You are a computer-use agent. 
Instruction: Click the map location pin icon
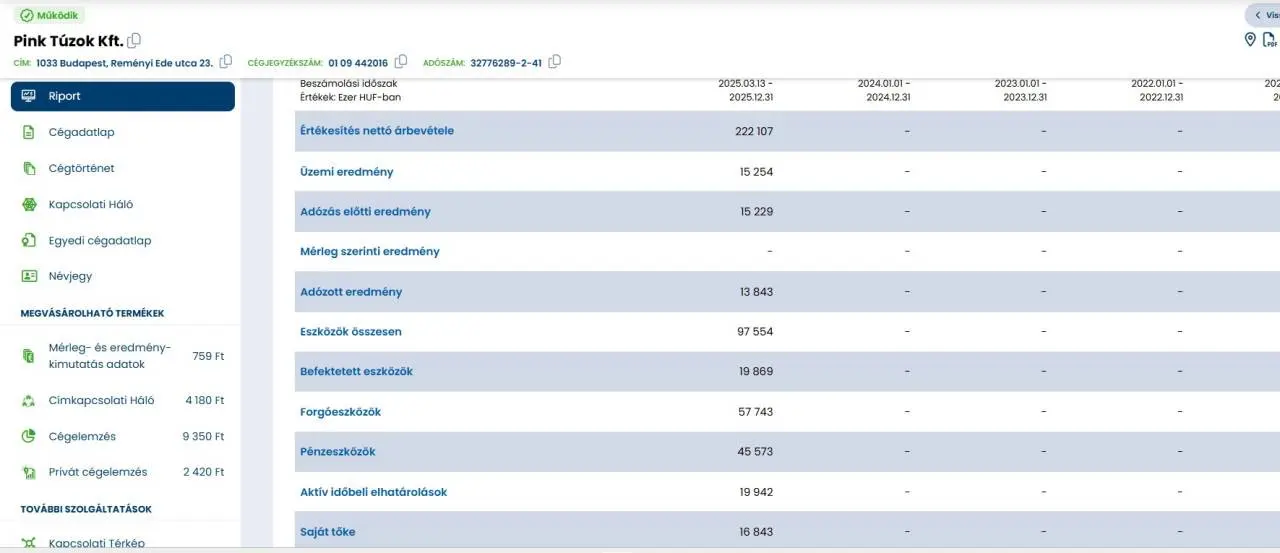[1250, 39]
